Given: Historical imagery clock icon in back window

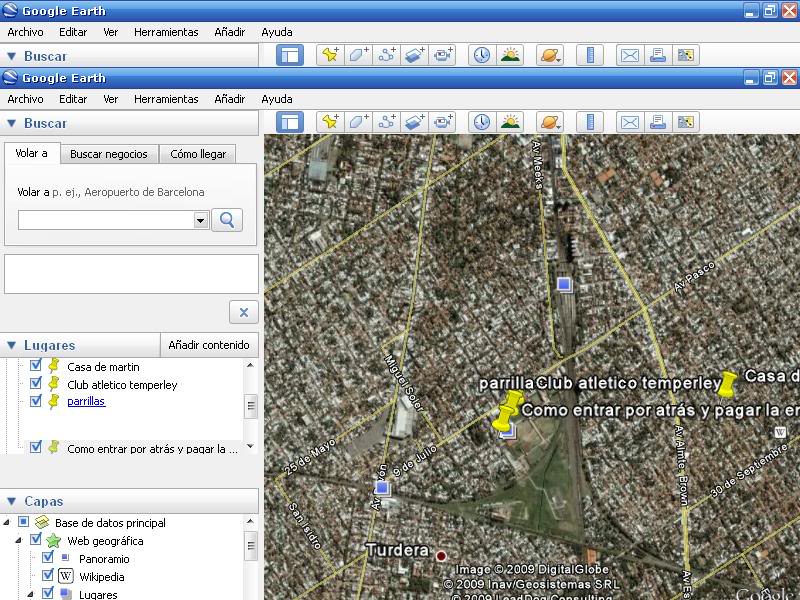Looking at the screenshot, I should pos(482,55).
